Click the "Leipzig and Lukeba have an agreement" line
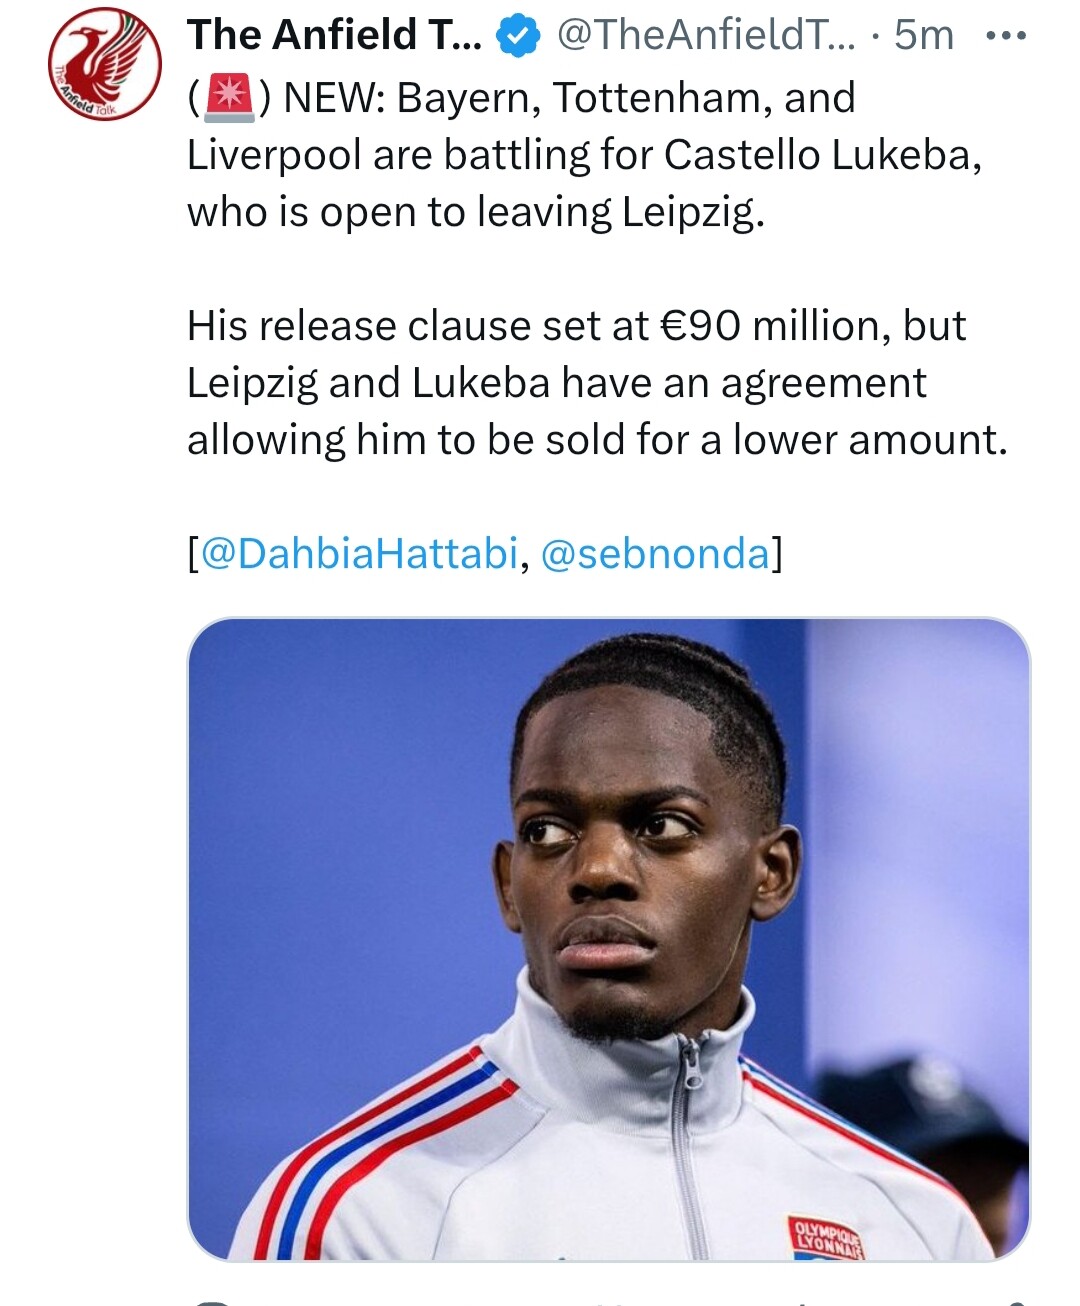 556,383
